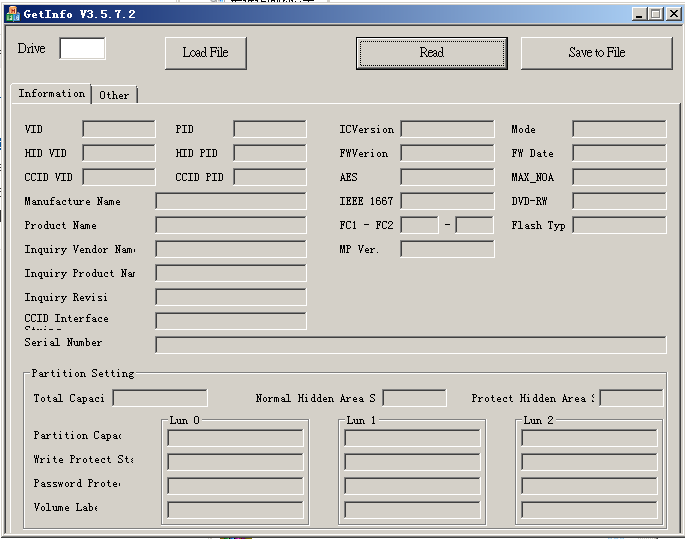Click the GetInfo app icon in title bar

pyautogui.click(x=13, y=13)
